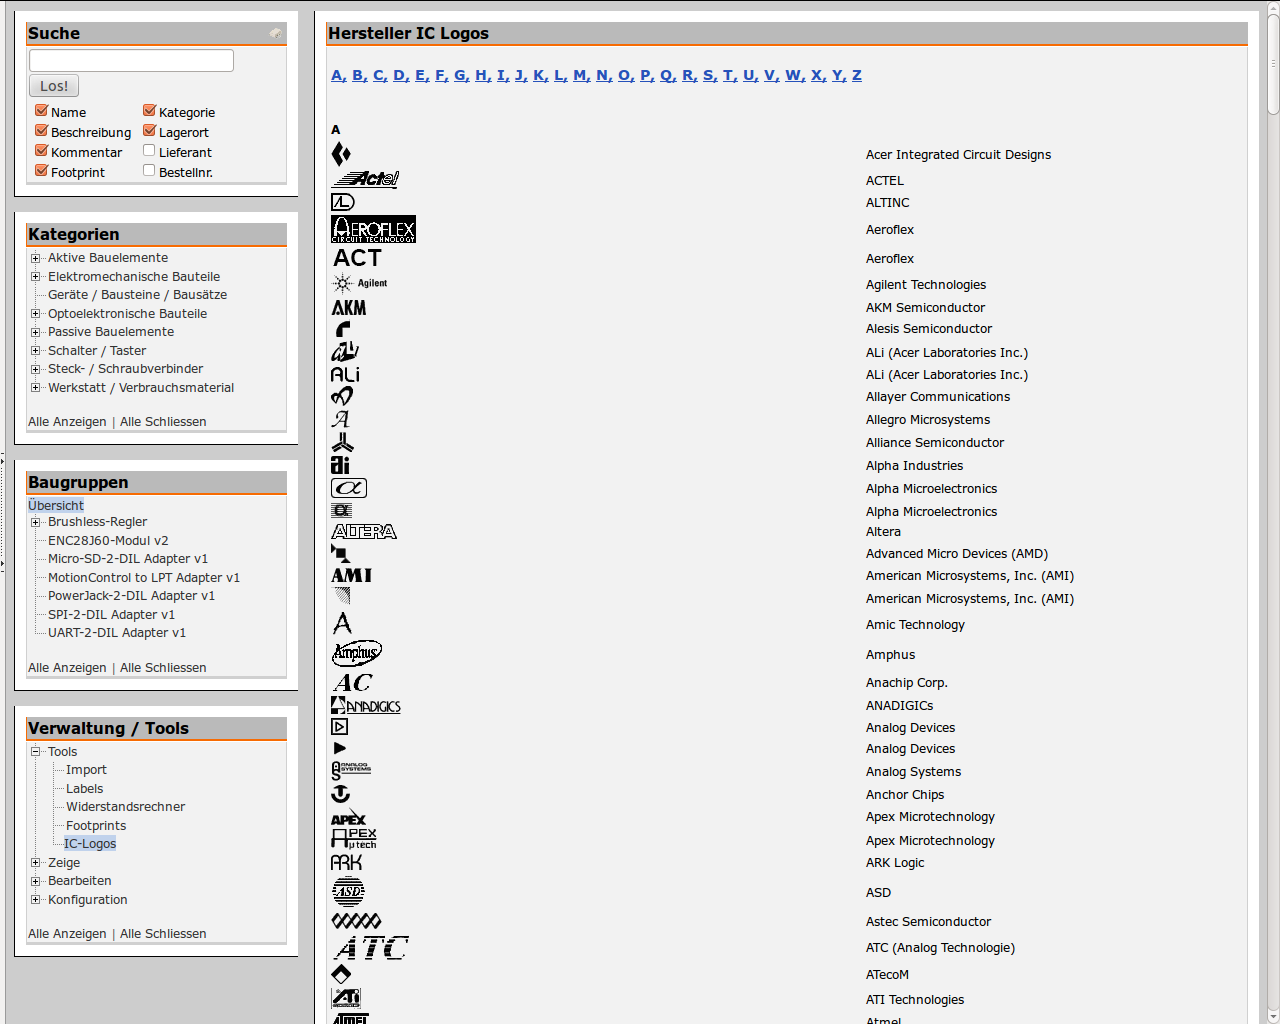Expand Elektromechanische Bauteile tree node

(35, 277)
